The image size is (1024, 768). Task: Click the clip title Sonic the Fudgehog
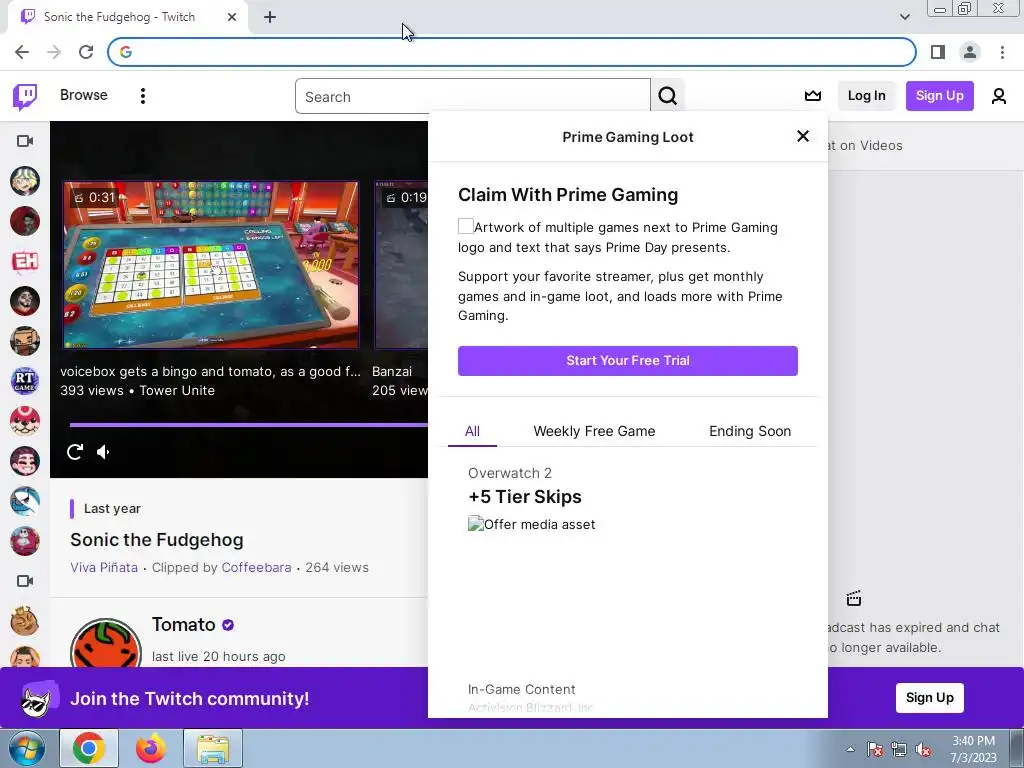157,540
